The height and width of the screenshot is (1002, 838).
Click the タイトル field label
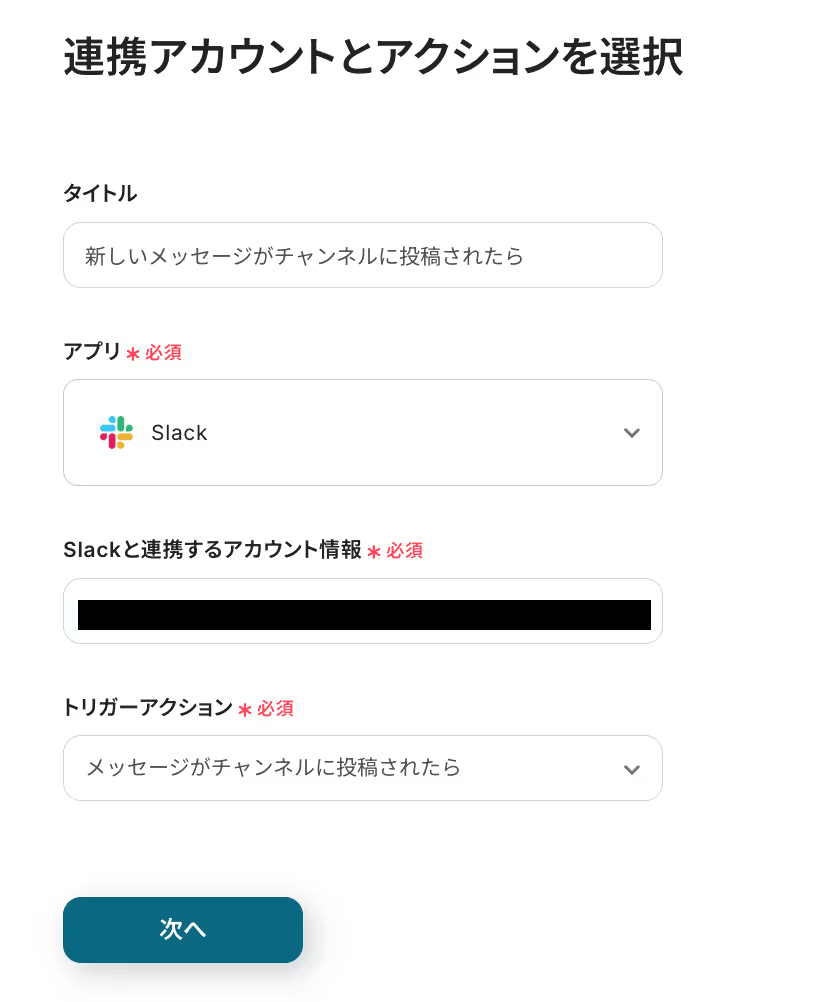(x=100, y=194)
